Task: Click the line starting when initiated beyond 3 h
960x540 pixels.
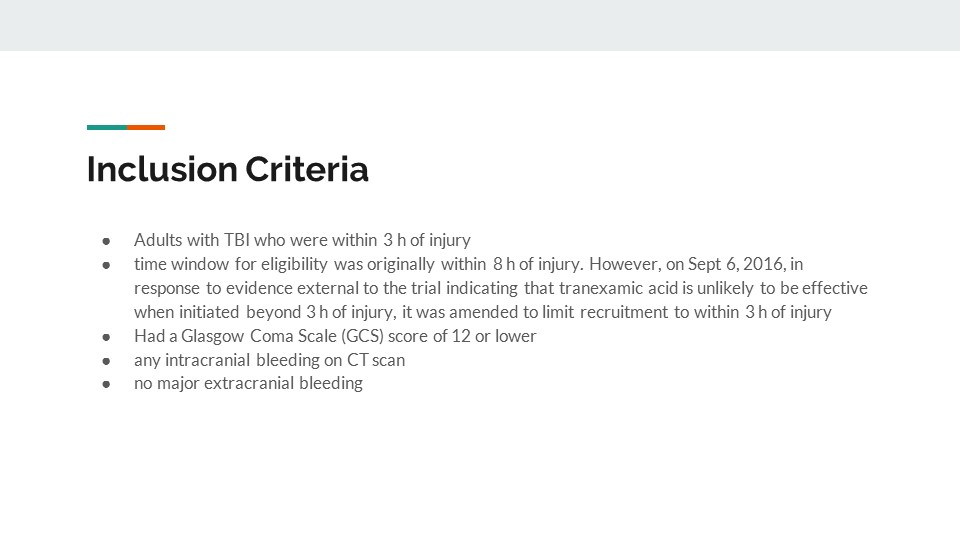Action: click(482, 312)
